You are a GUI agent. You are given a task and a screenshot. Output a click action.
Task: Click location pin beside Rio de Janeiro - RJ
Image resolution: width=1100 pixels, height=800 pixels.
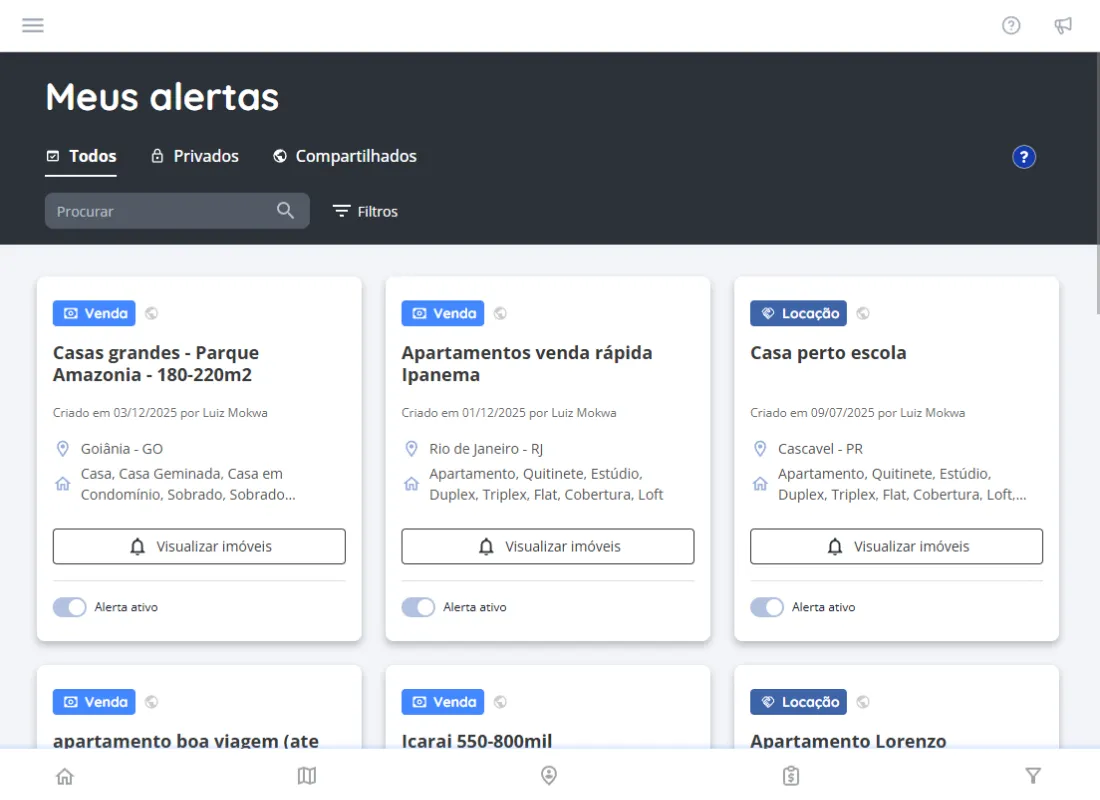tap(411, 448)
